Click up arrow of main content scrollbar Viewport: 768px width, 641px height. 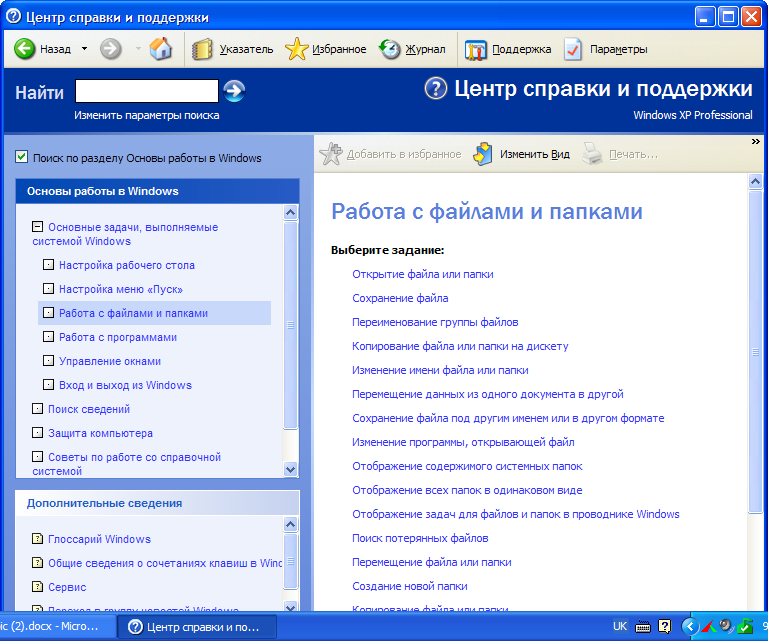[755, 182]
